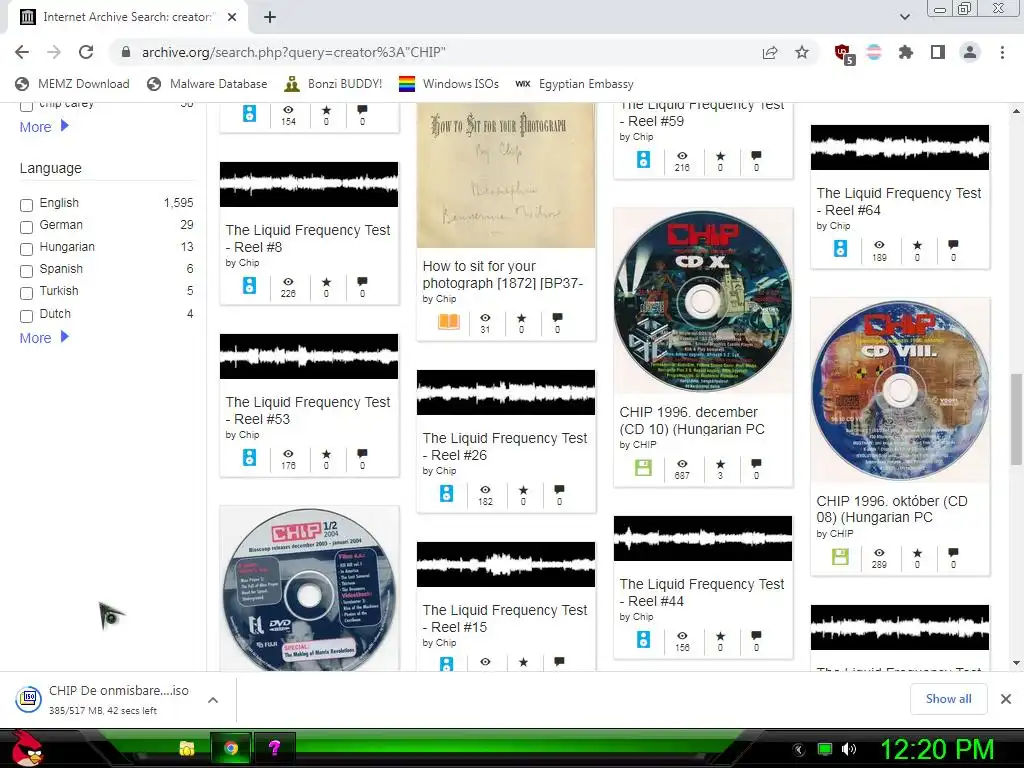1024x768 pixels.
Task: Open the CHIP 1/2 2004 DVD thumbnail
Action: [x=309, y=589]
